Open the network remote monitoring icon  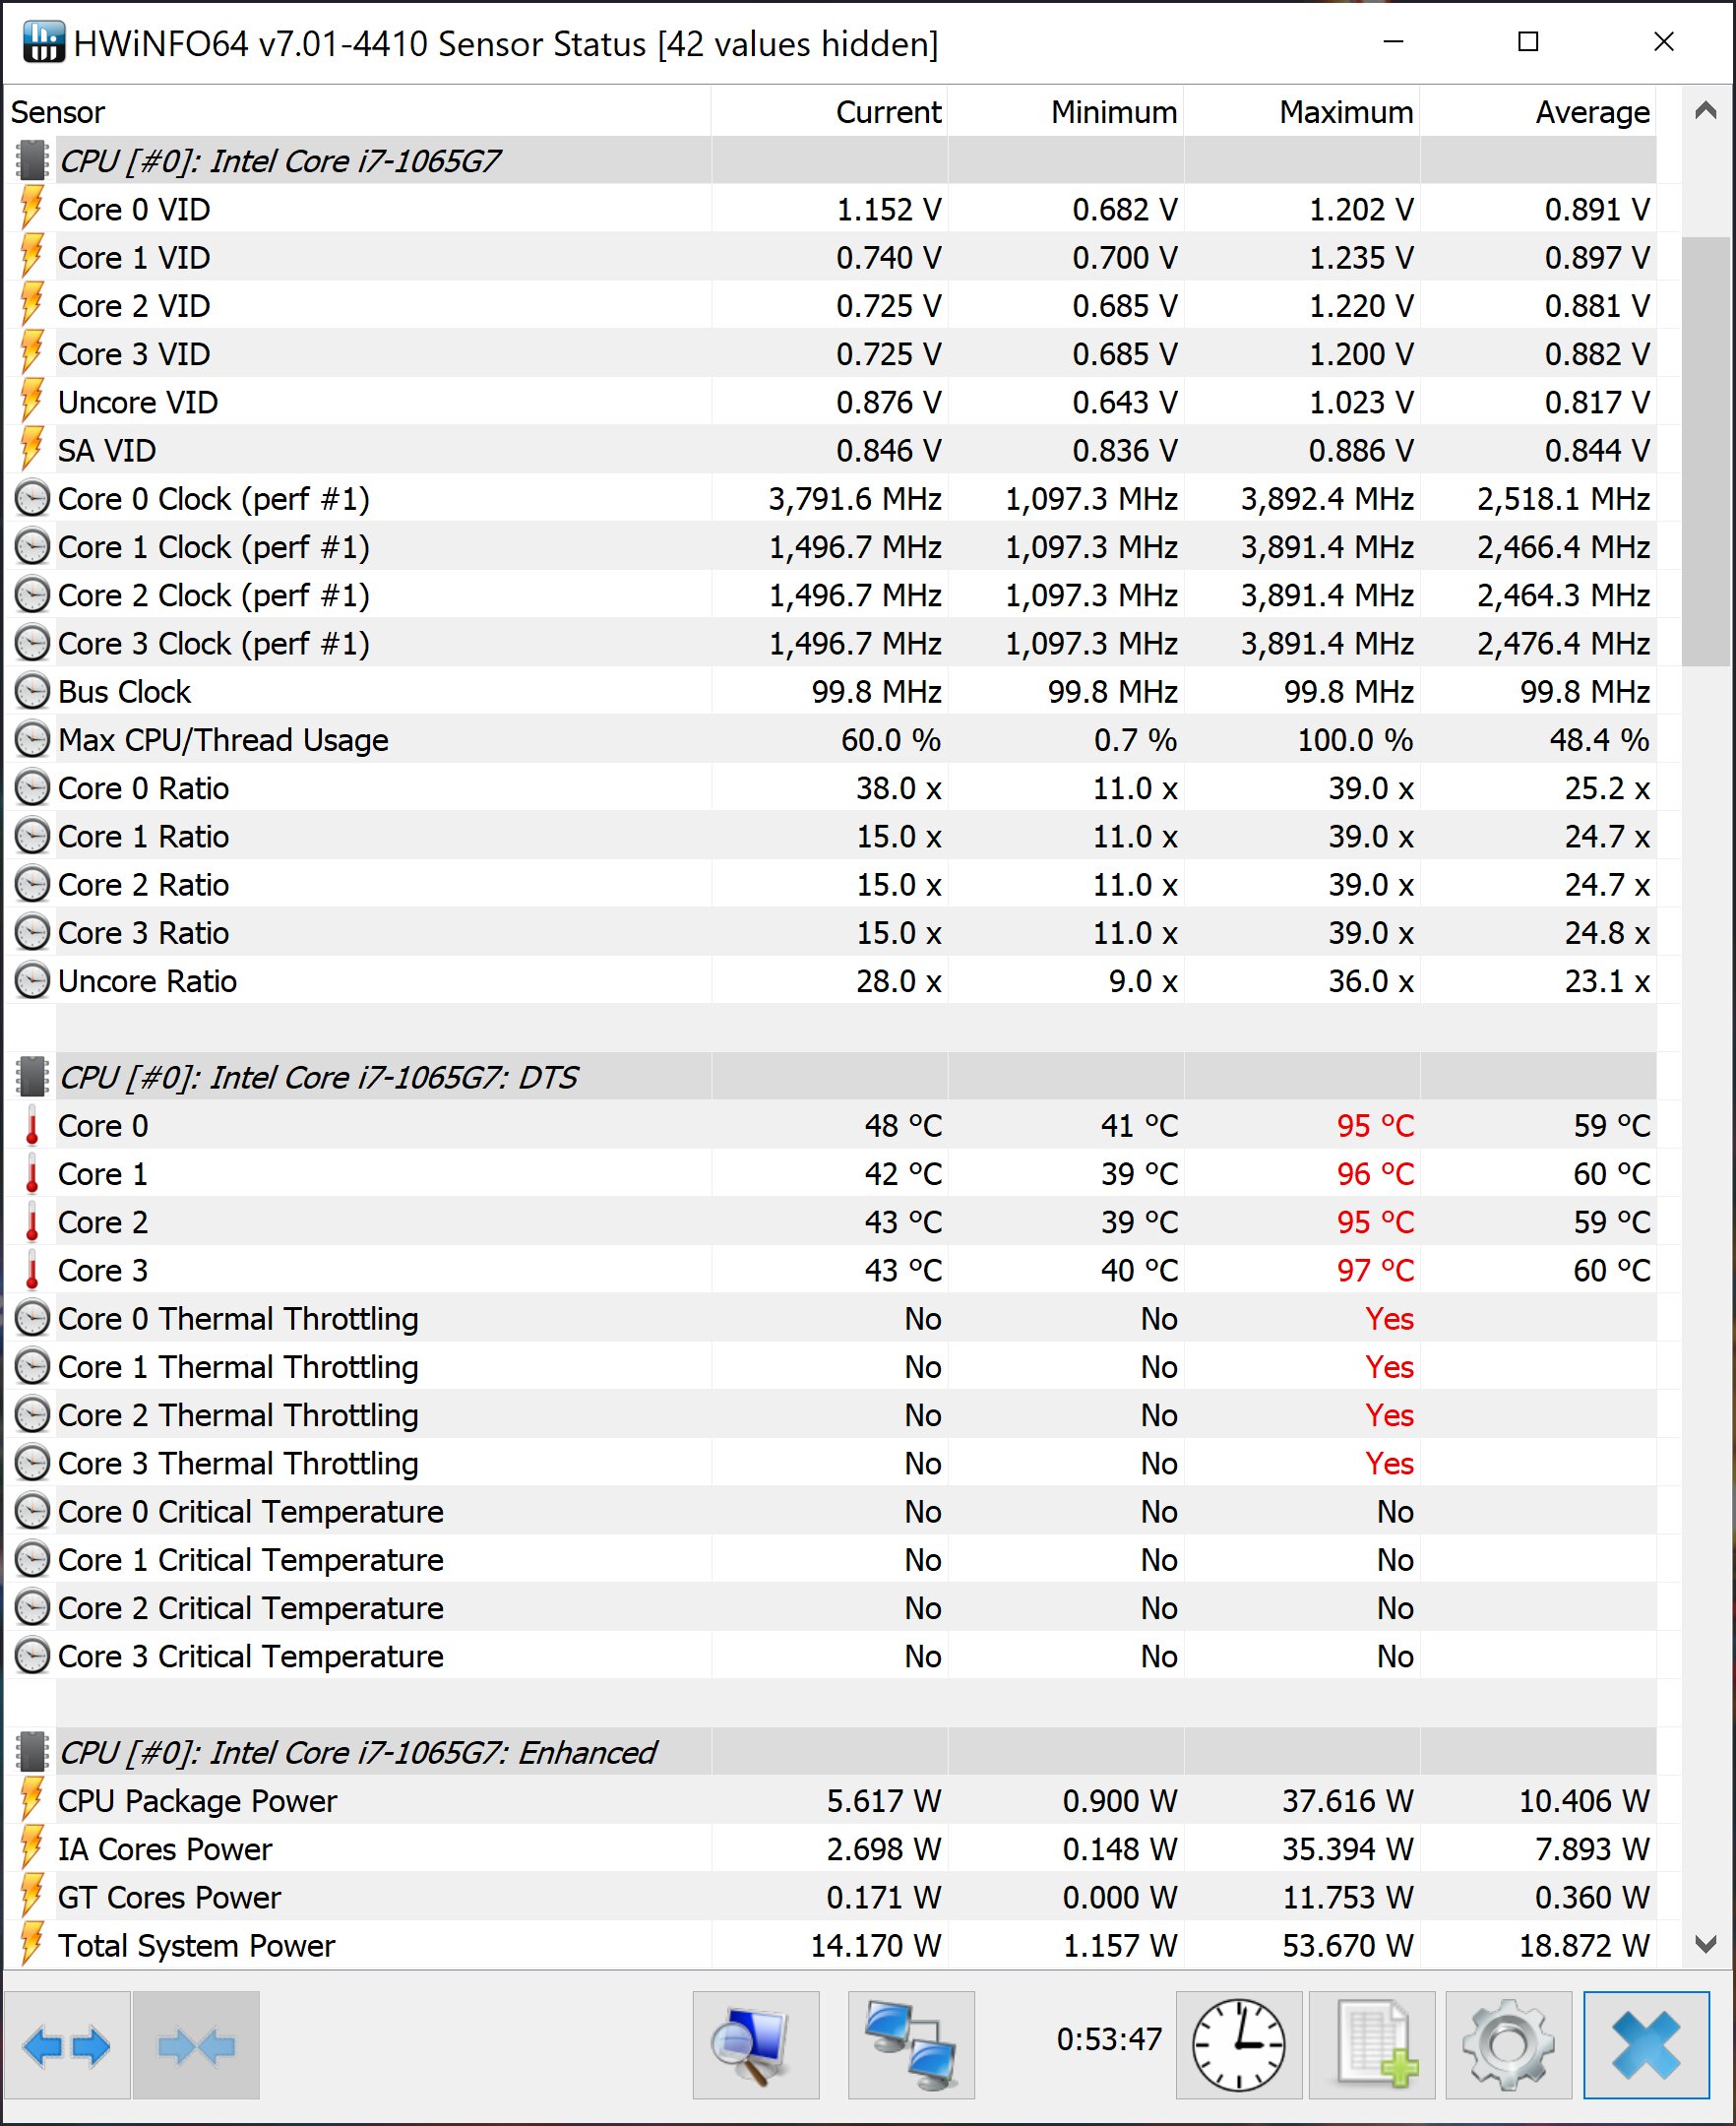911,2046
